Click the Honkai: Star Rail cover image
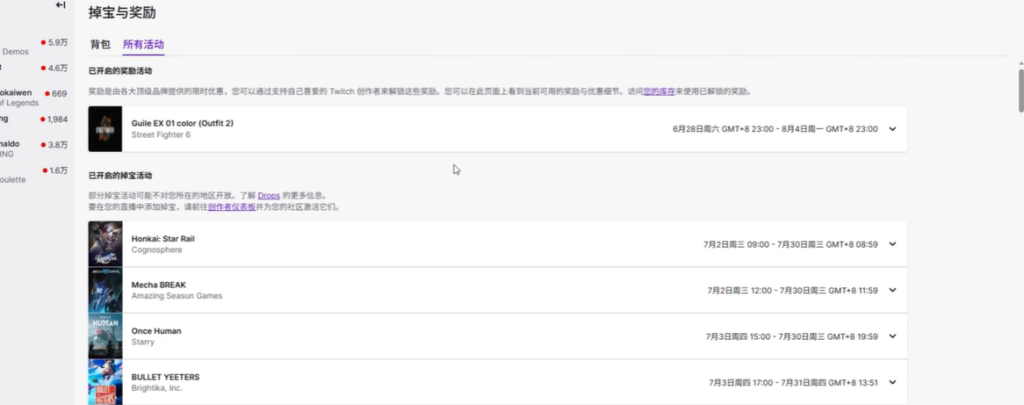Screen dimensions: 1024x405 coord(105,244)
